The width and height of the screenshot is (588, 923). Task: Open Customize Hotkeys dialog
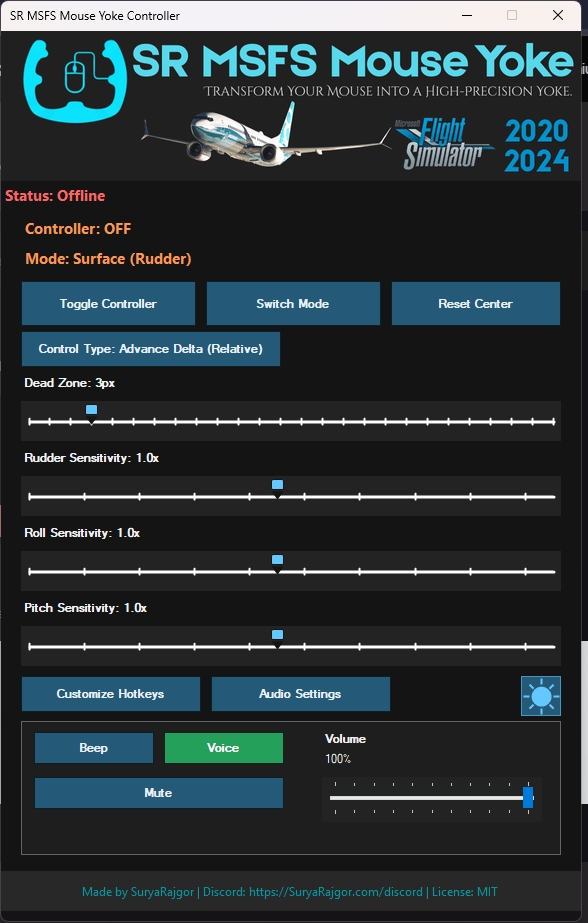click(x=111, y=694)
